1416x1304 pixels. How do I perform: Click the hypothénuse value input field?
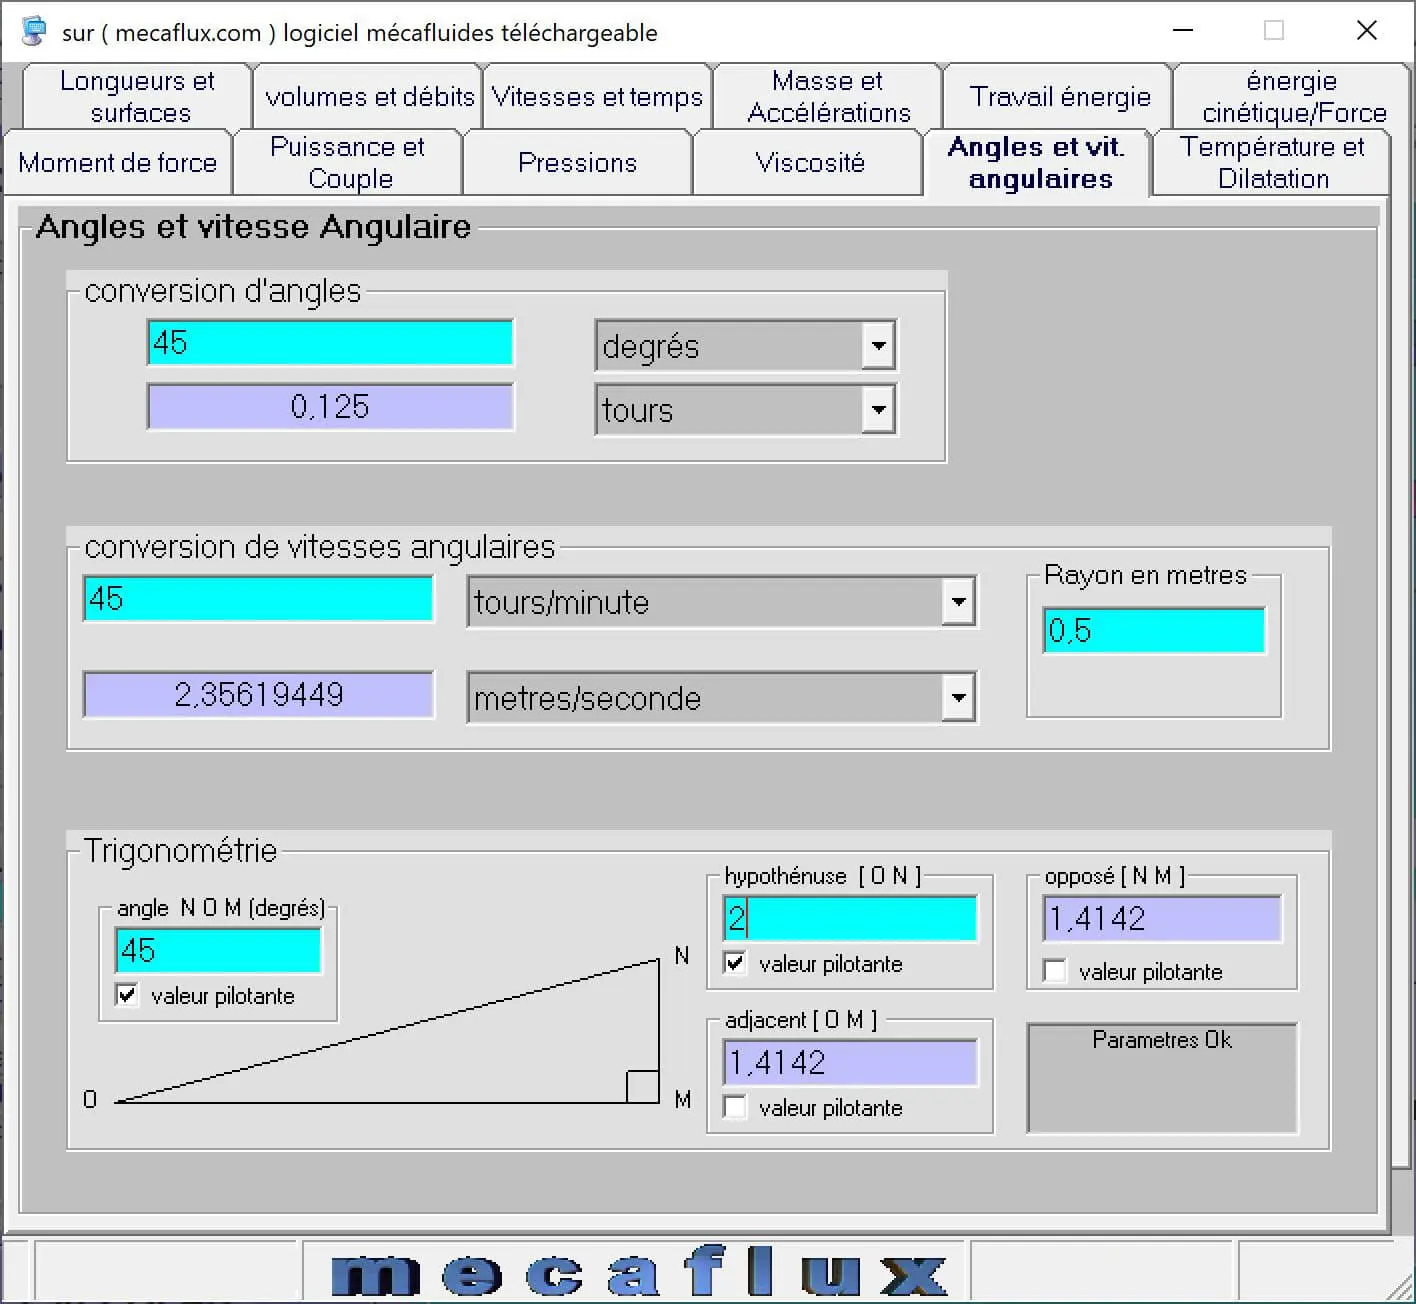click(850, 919)
